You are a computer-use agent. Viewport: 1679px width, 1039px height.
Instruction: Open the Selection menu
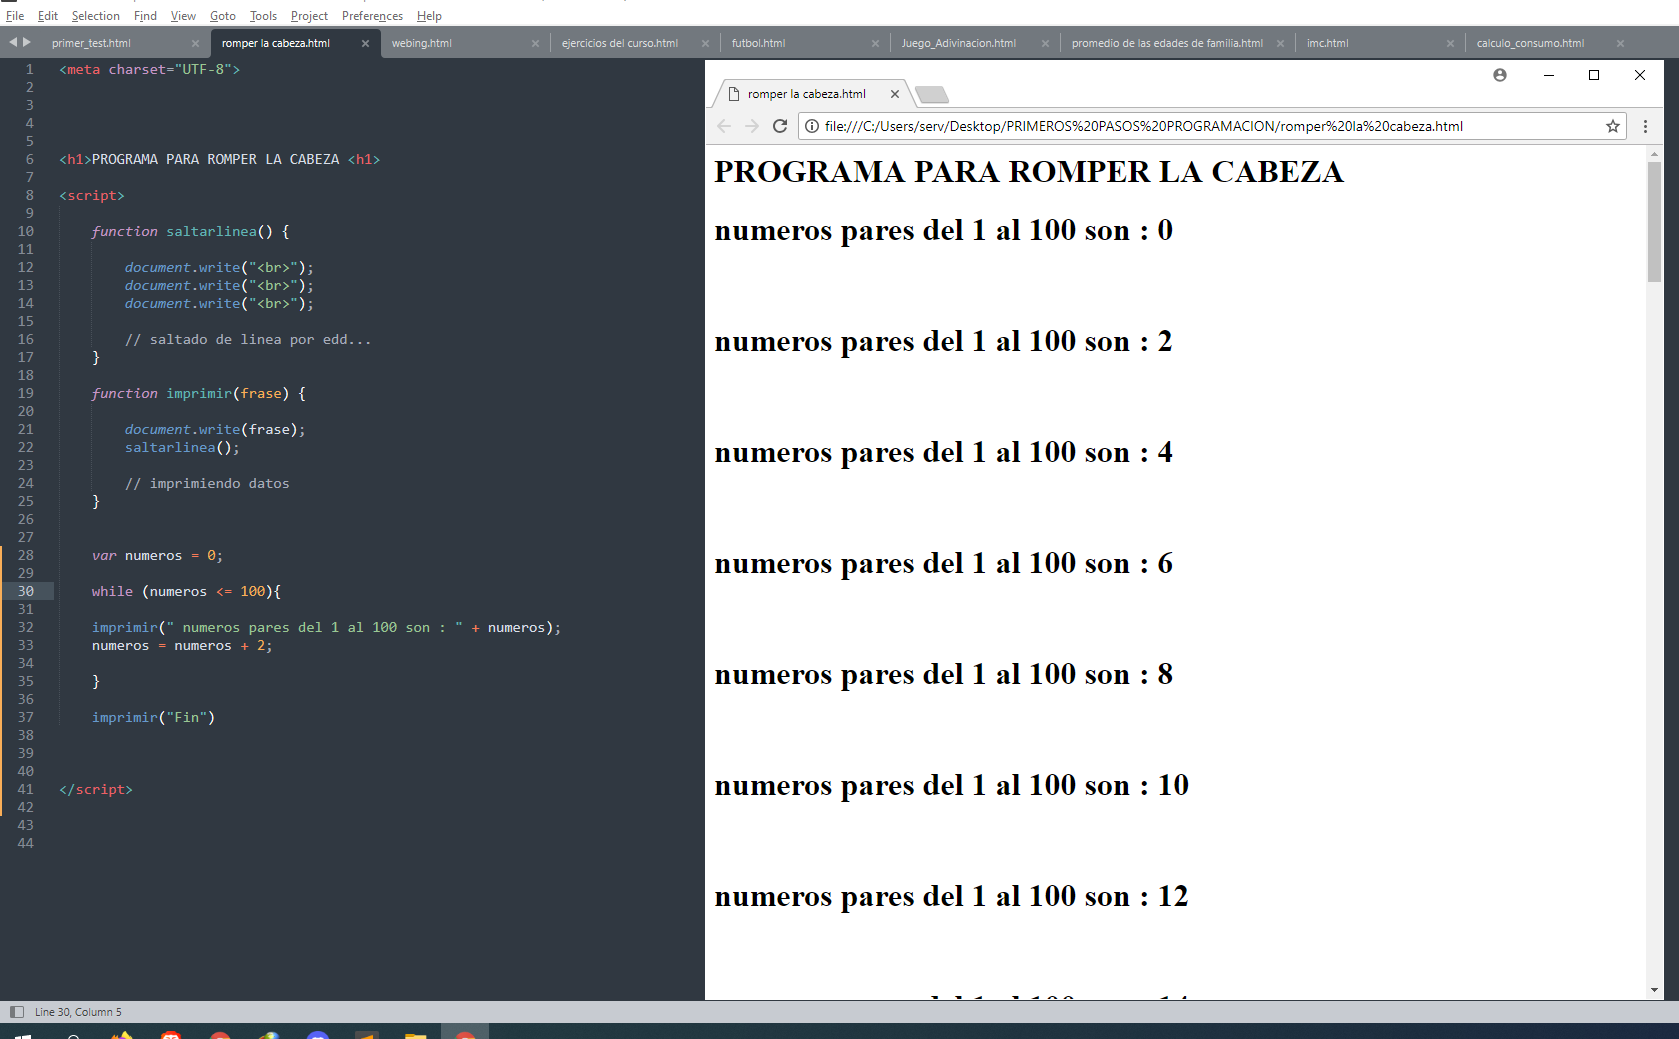[x=96, y=16]
